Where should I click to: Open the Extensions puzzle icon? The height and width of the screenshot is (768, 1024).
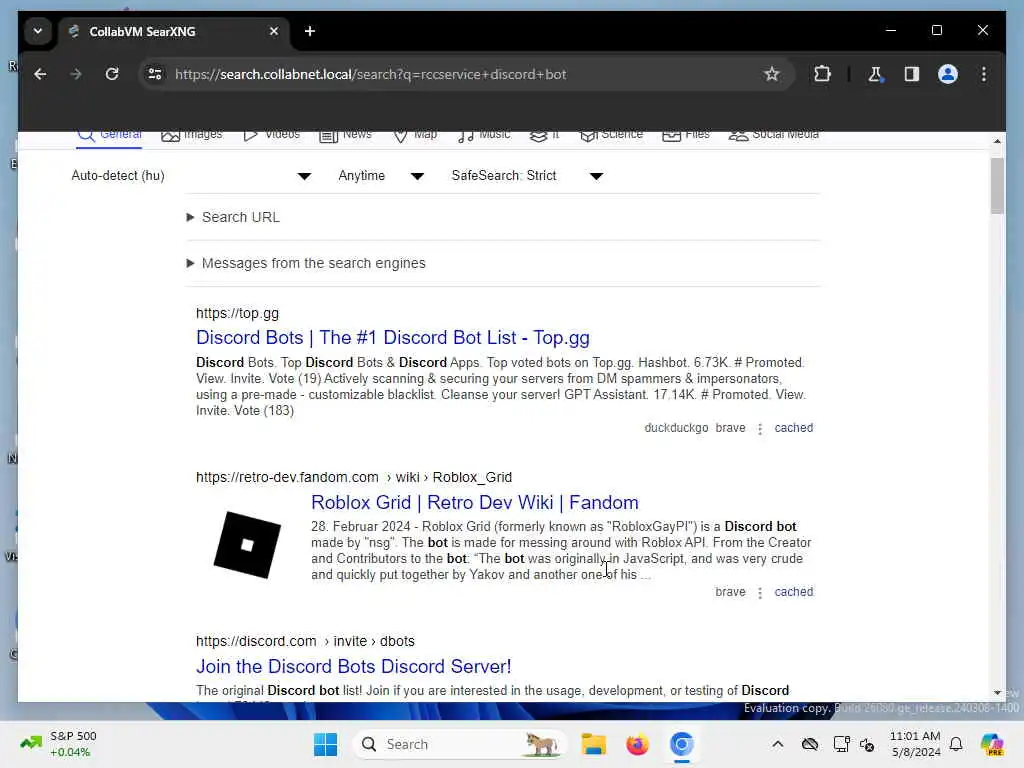pos(822,74)
